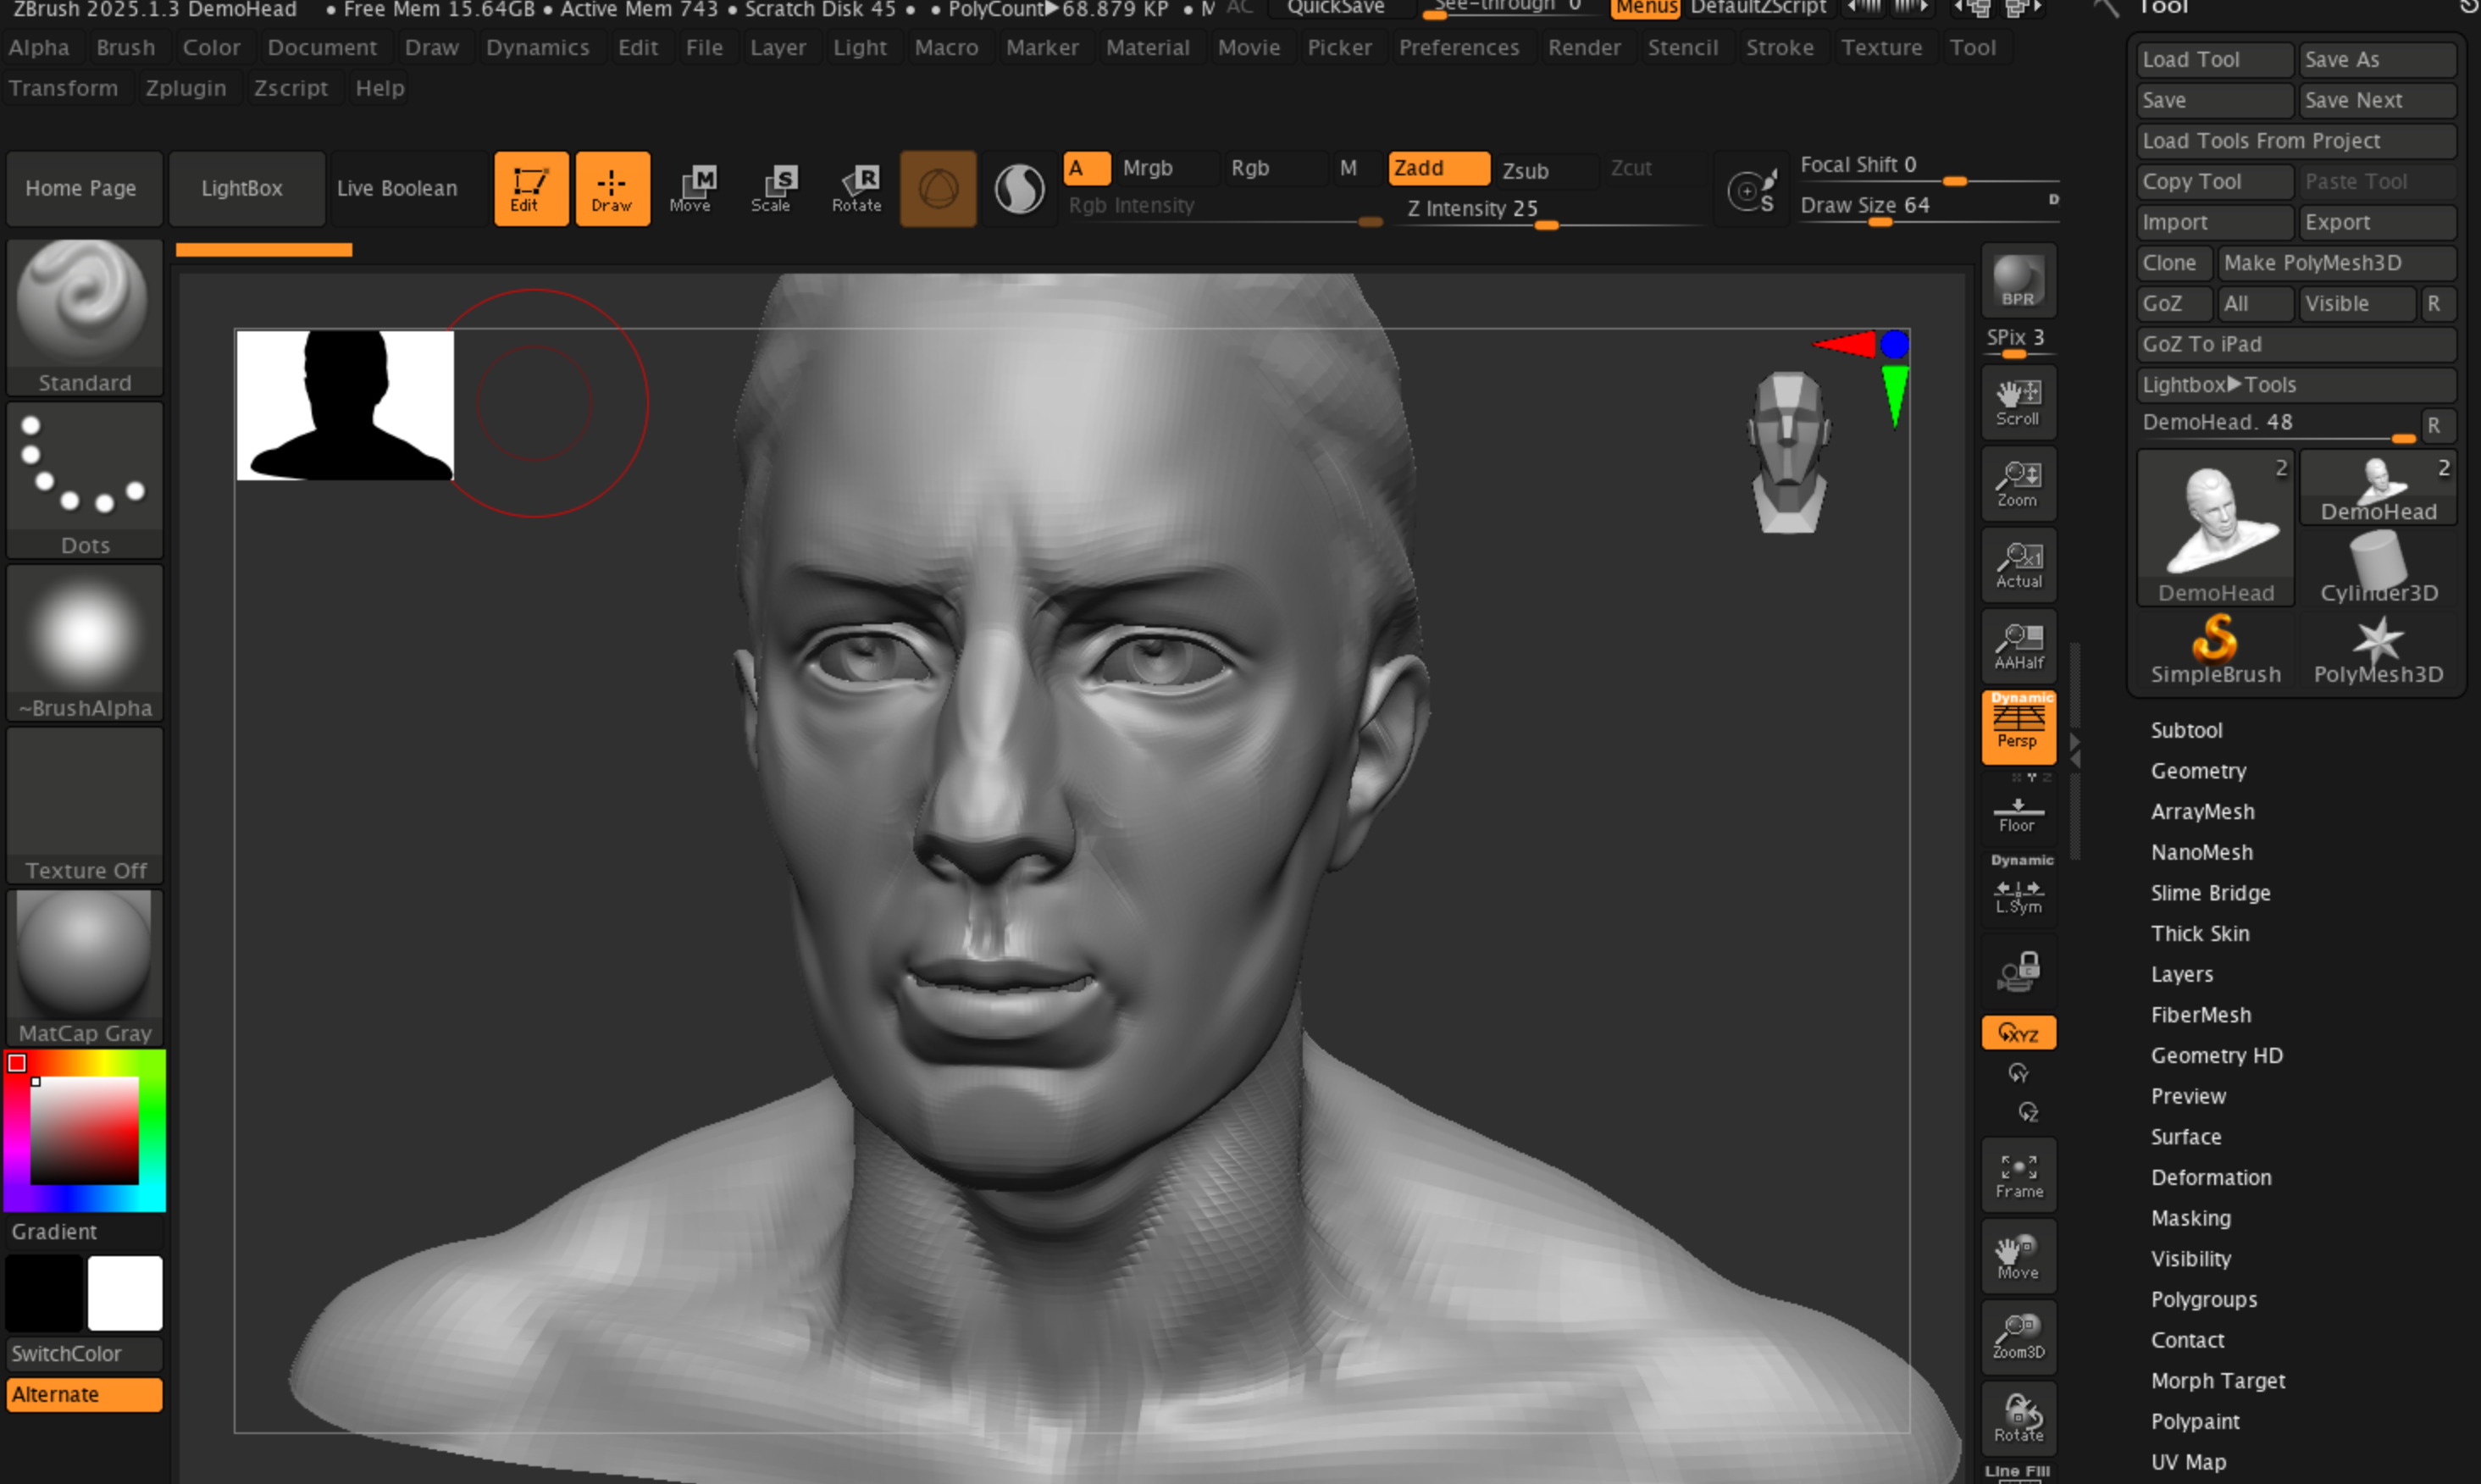Expand the Geometry section
This screenshot has height=1484, width=2481.
coord(2198,771)
